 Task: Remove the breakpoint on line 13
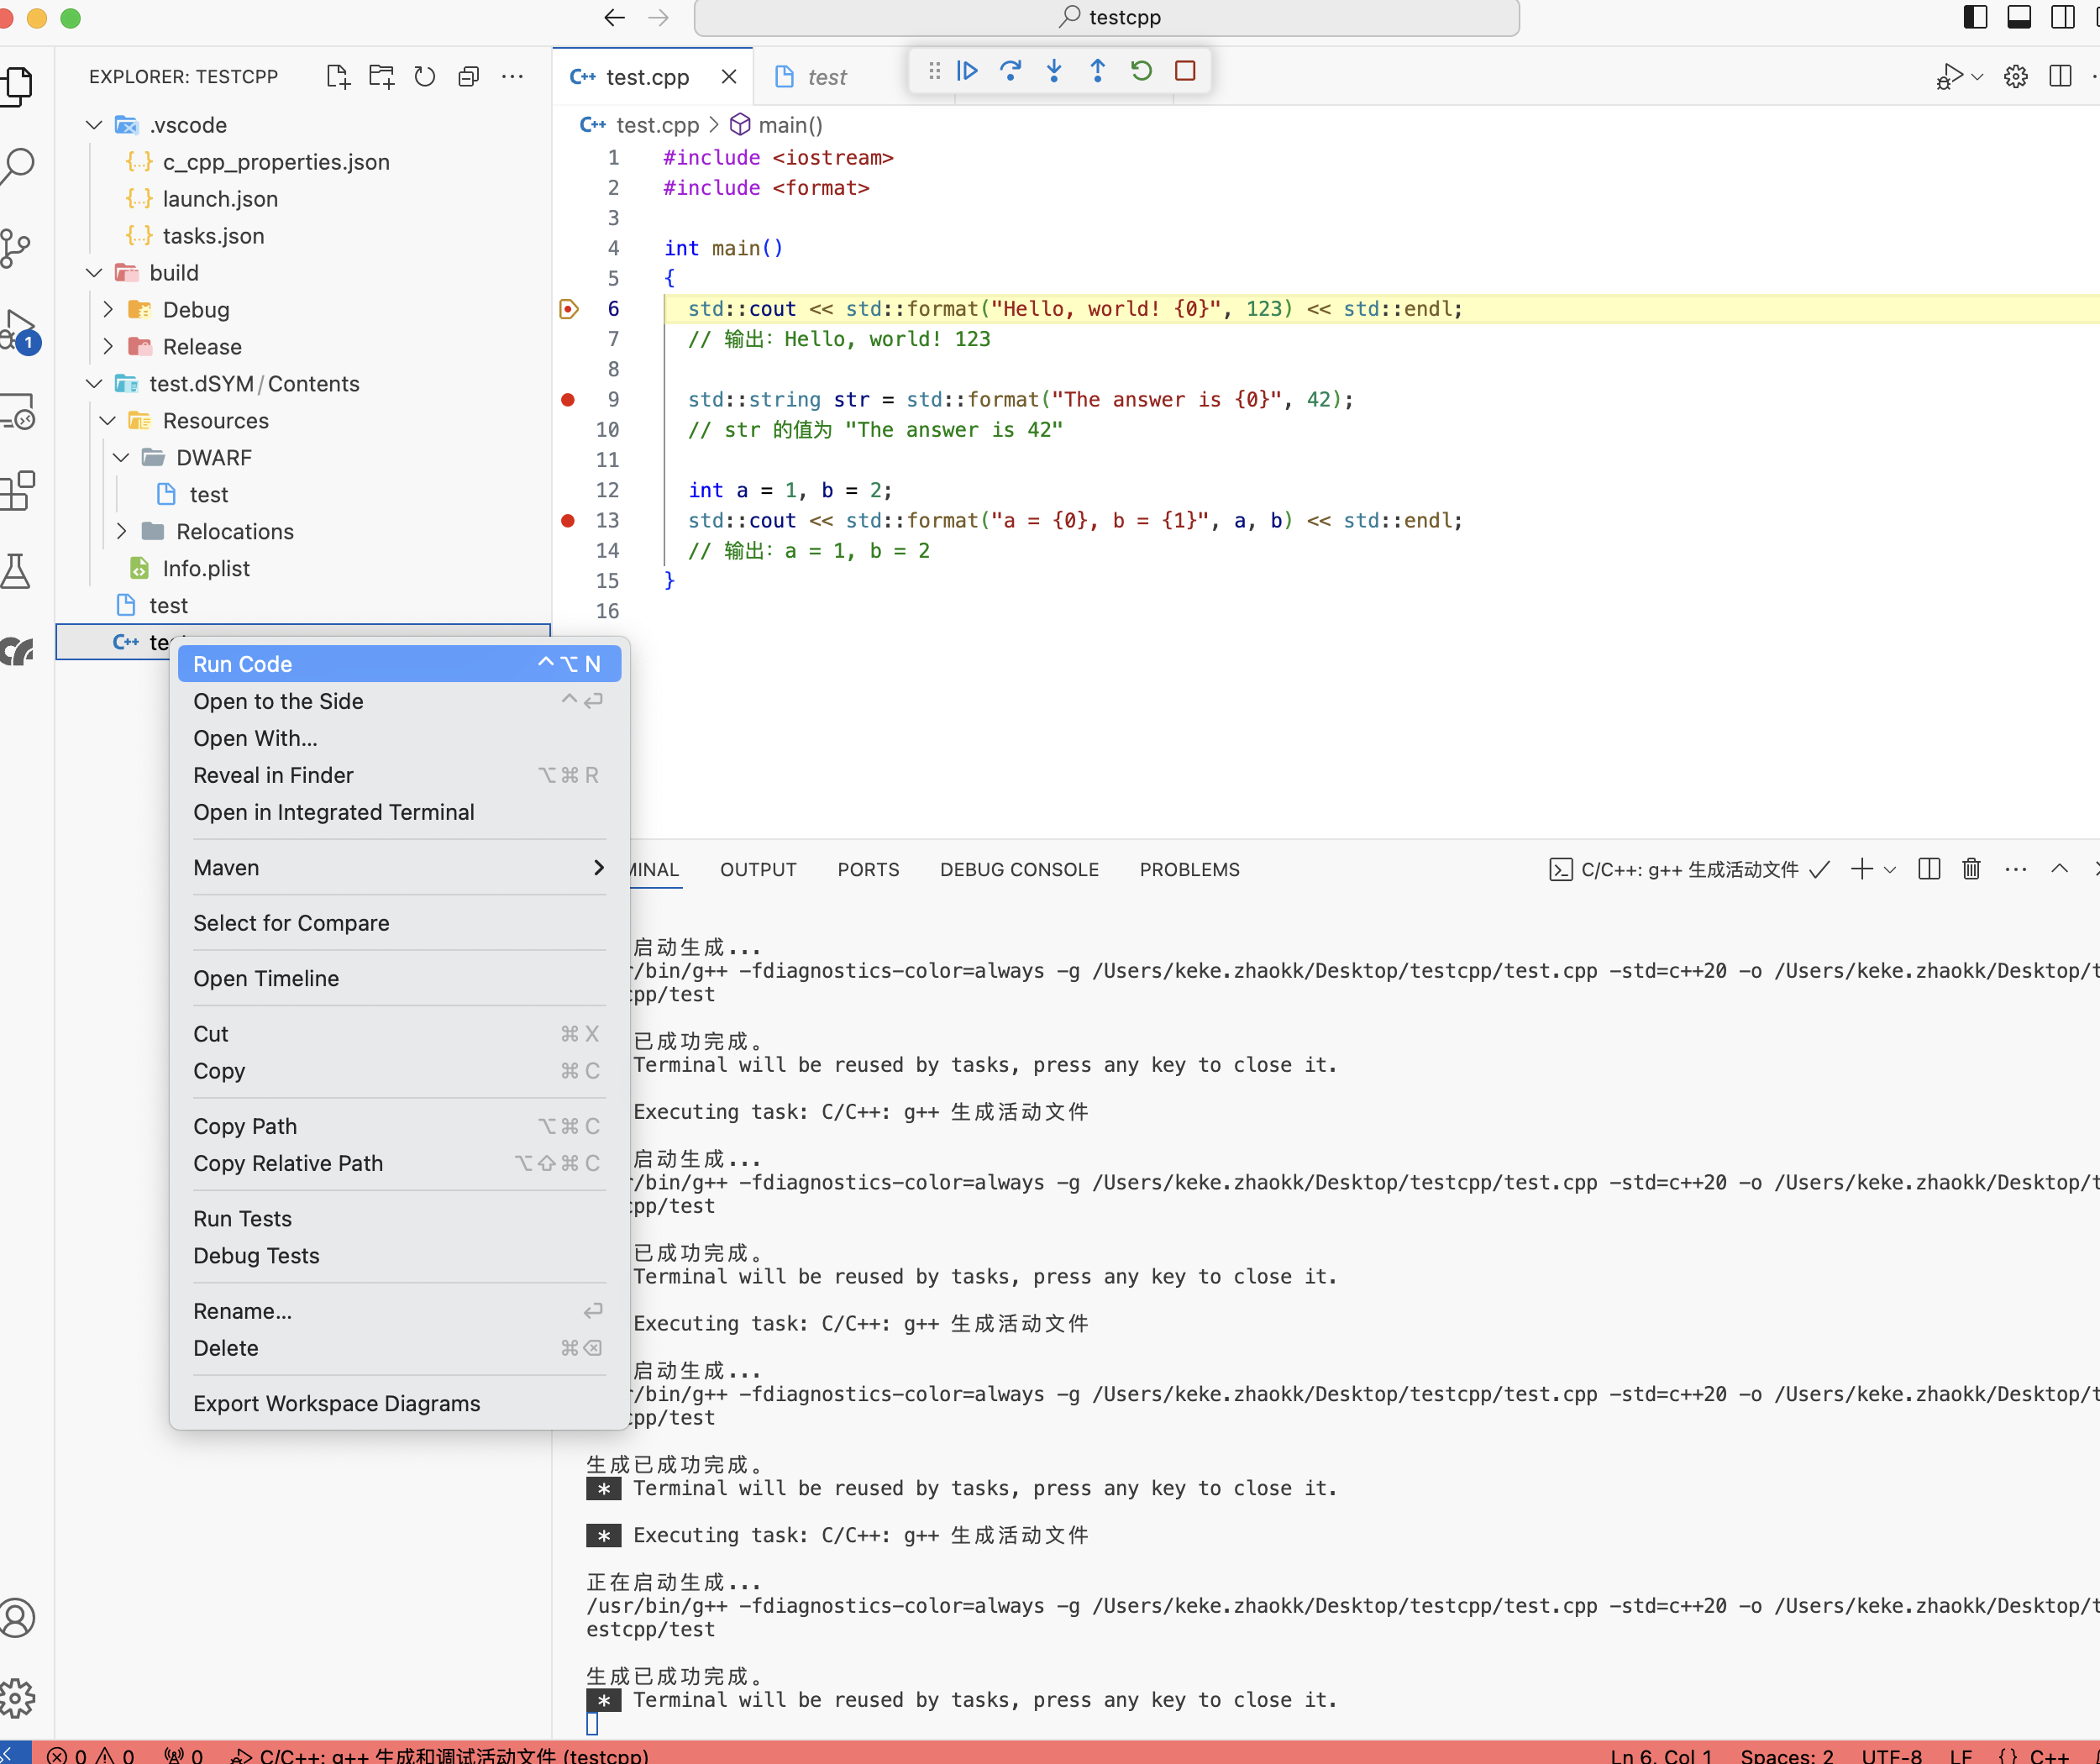pyautogui.click(x=568, y=521)
